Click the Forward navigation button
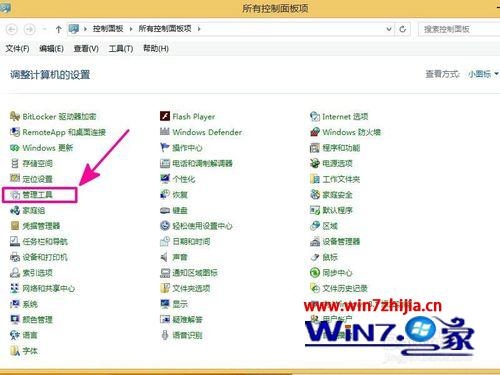 coord(30,29)
